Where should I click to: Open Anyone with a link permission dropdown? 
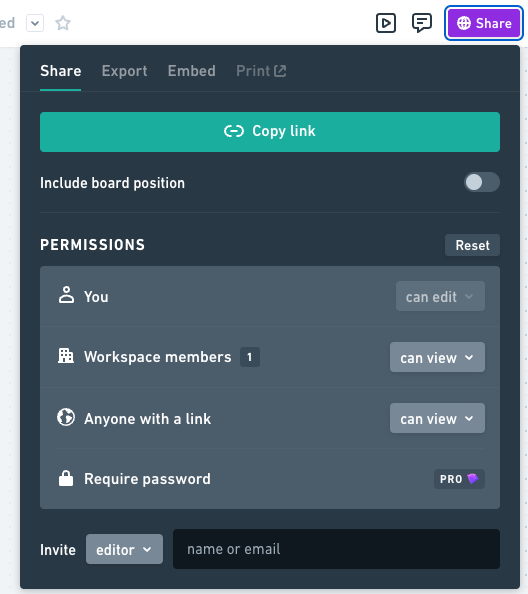pyautogui.click(x=437, y=418)
